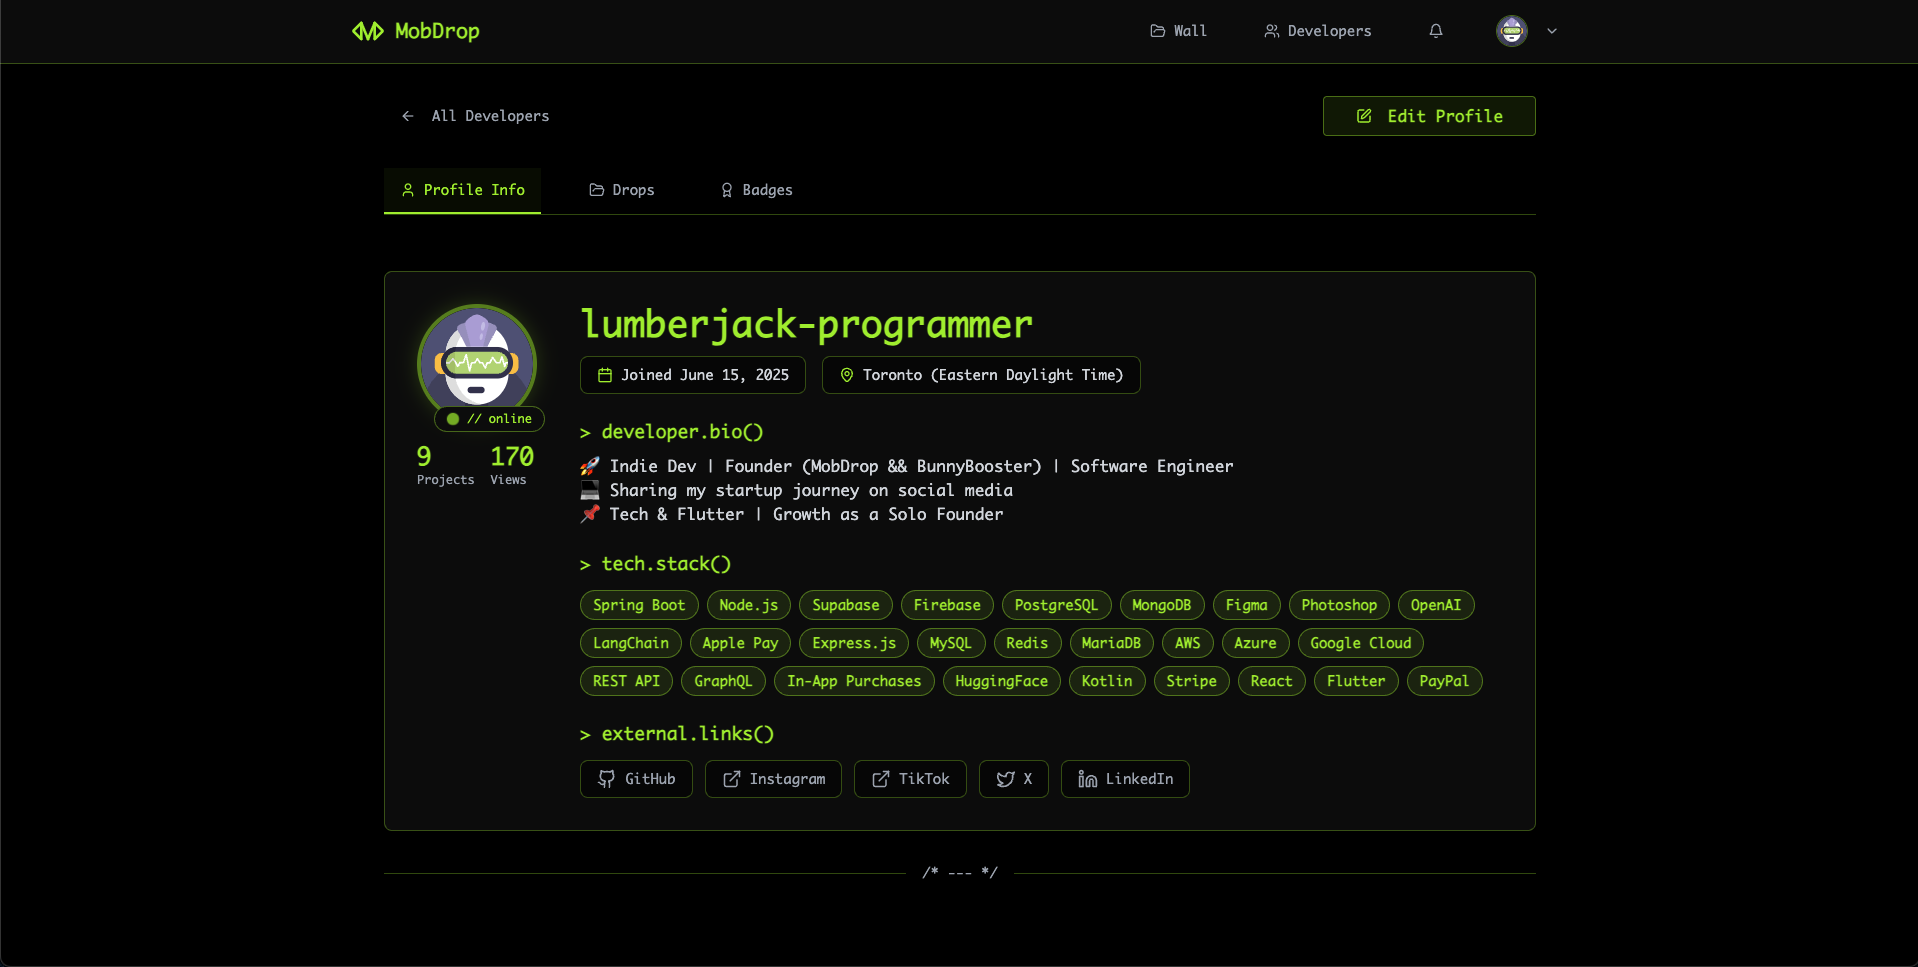Click the location pin icon by Toronto
This screenshot has height=967, width=1918.
click(x=847, y=375)
